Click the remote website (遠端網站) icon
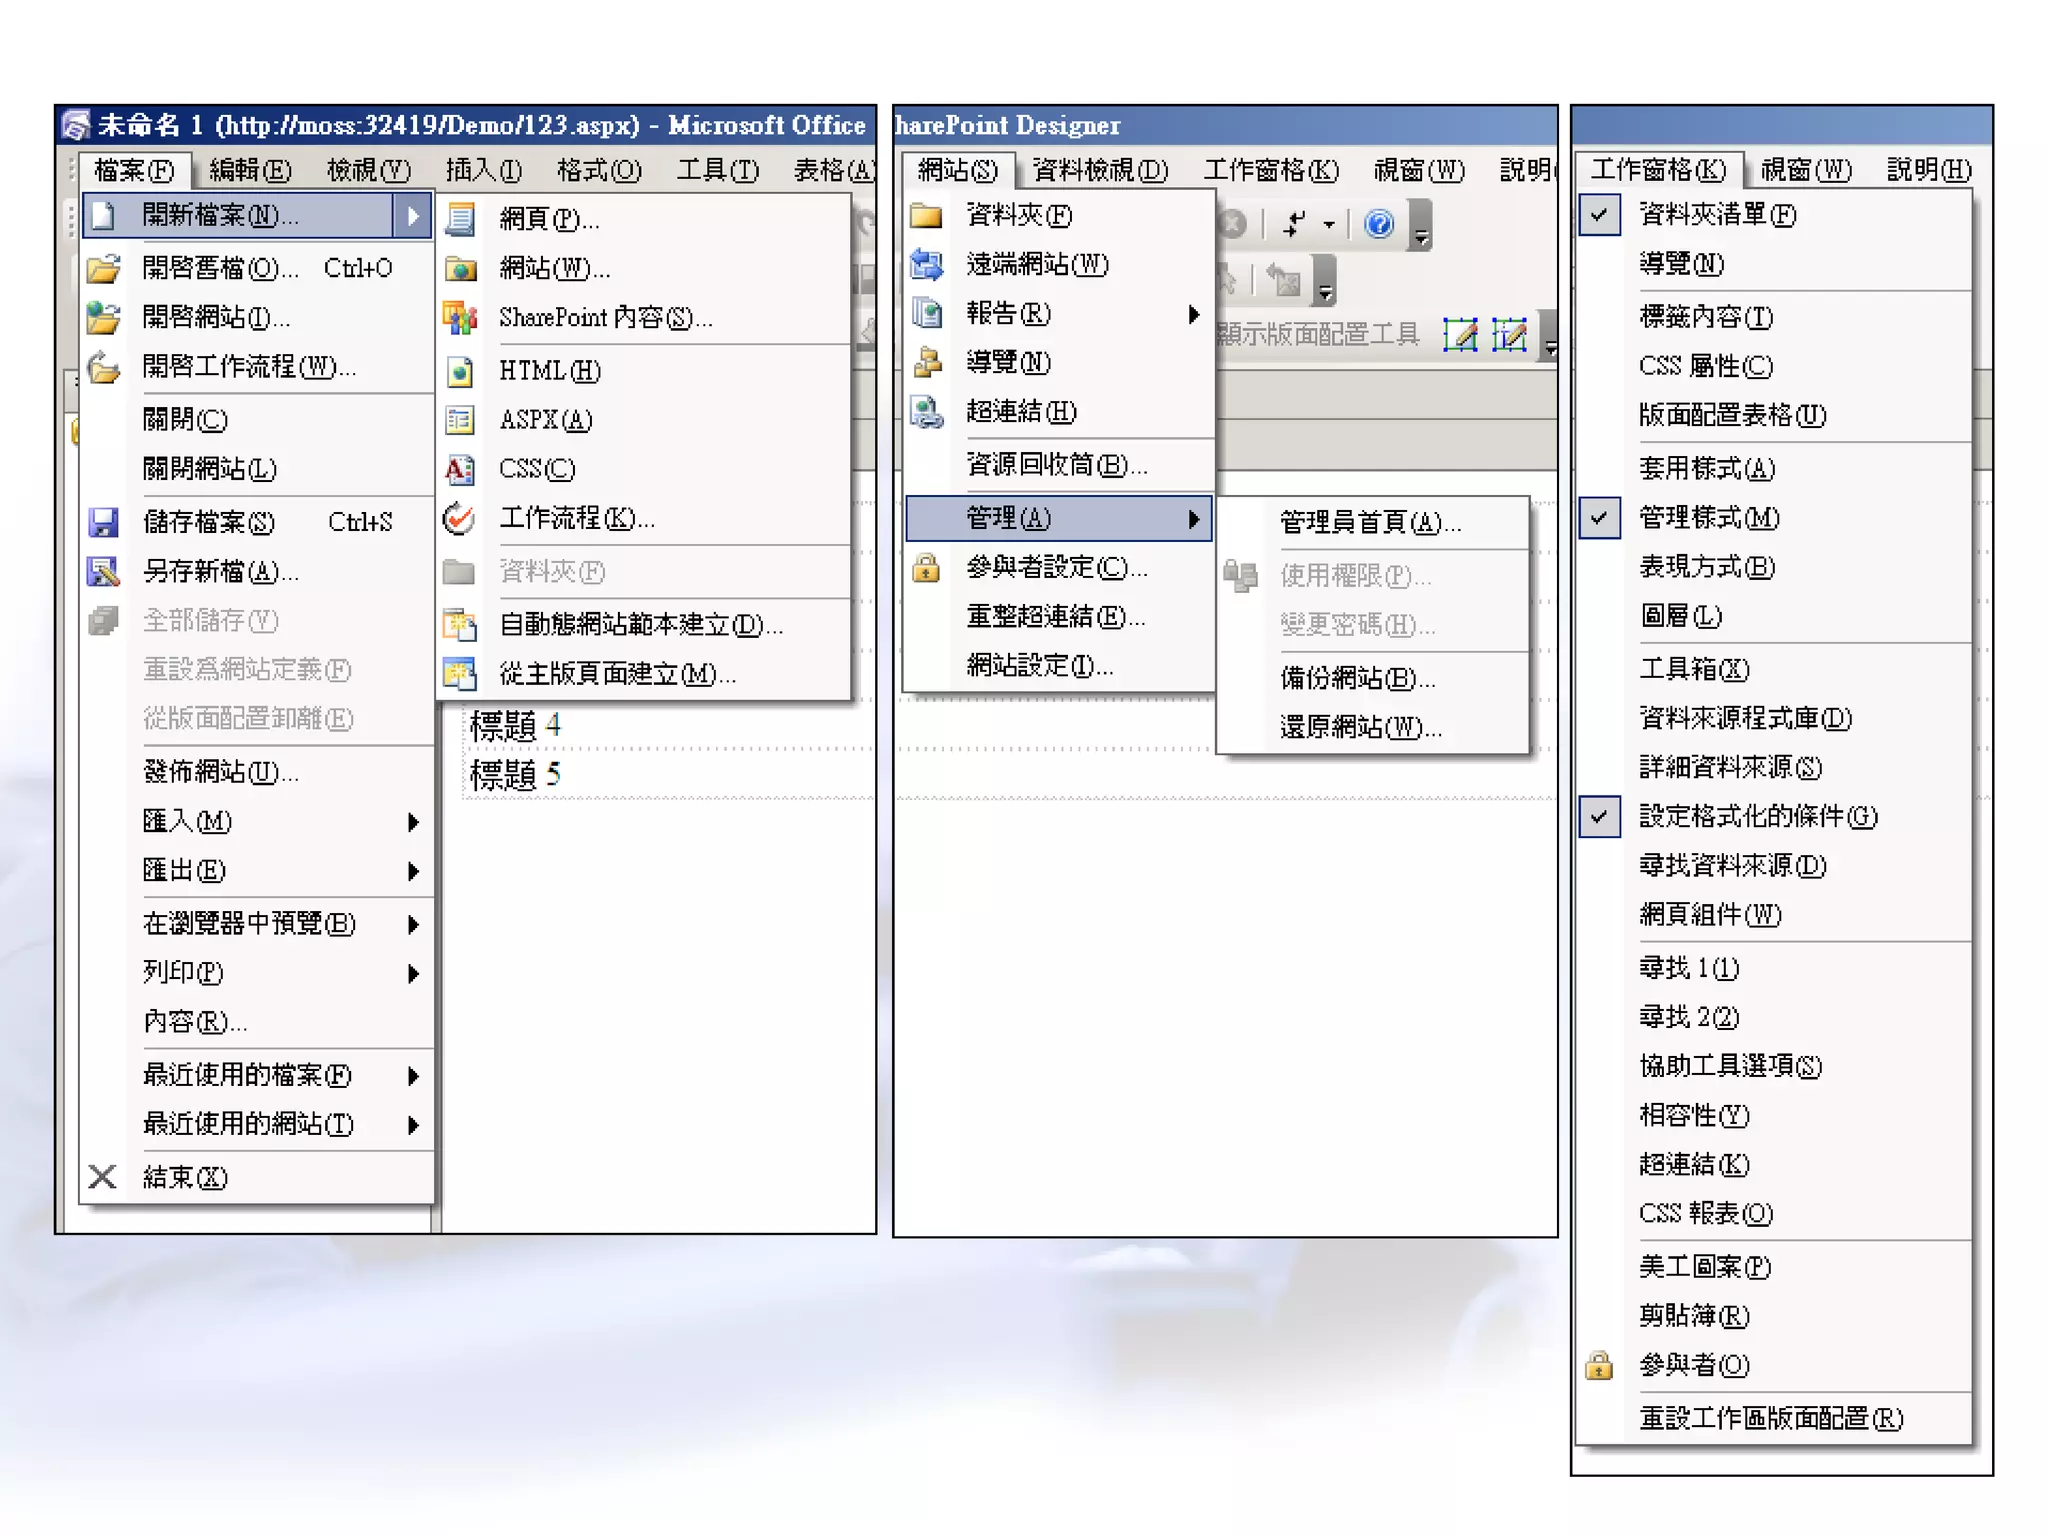The height and width of the screenshot is (1536, 2048). click(x=927, y=265)
